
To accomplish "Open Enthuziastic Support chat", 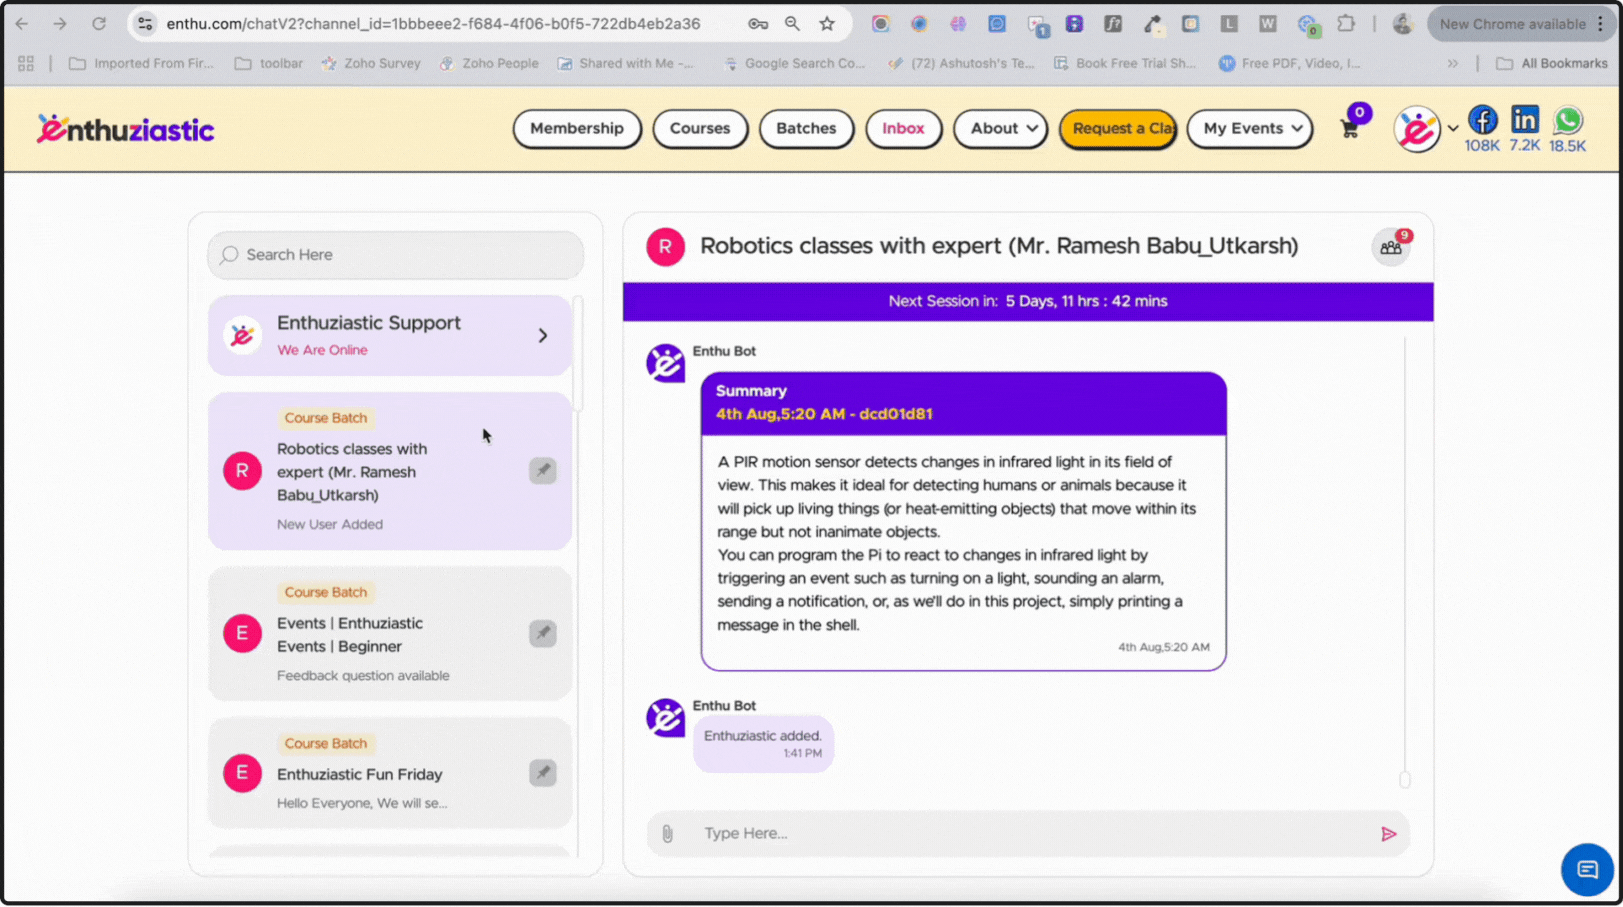I will (x=390, y=336).
